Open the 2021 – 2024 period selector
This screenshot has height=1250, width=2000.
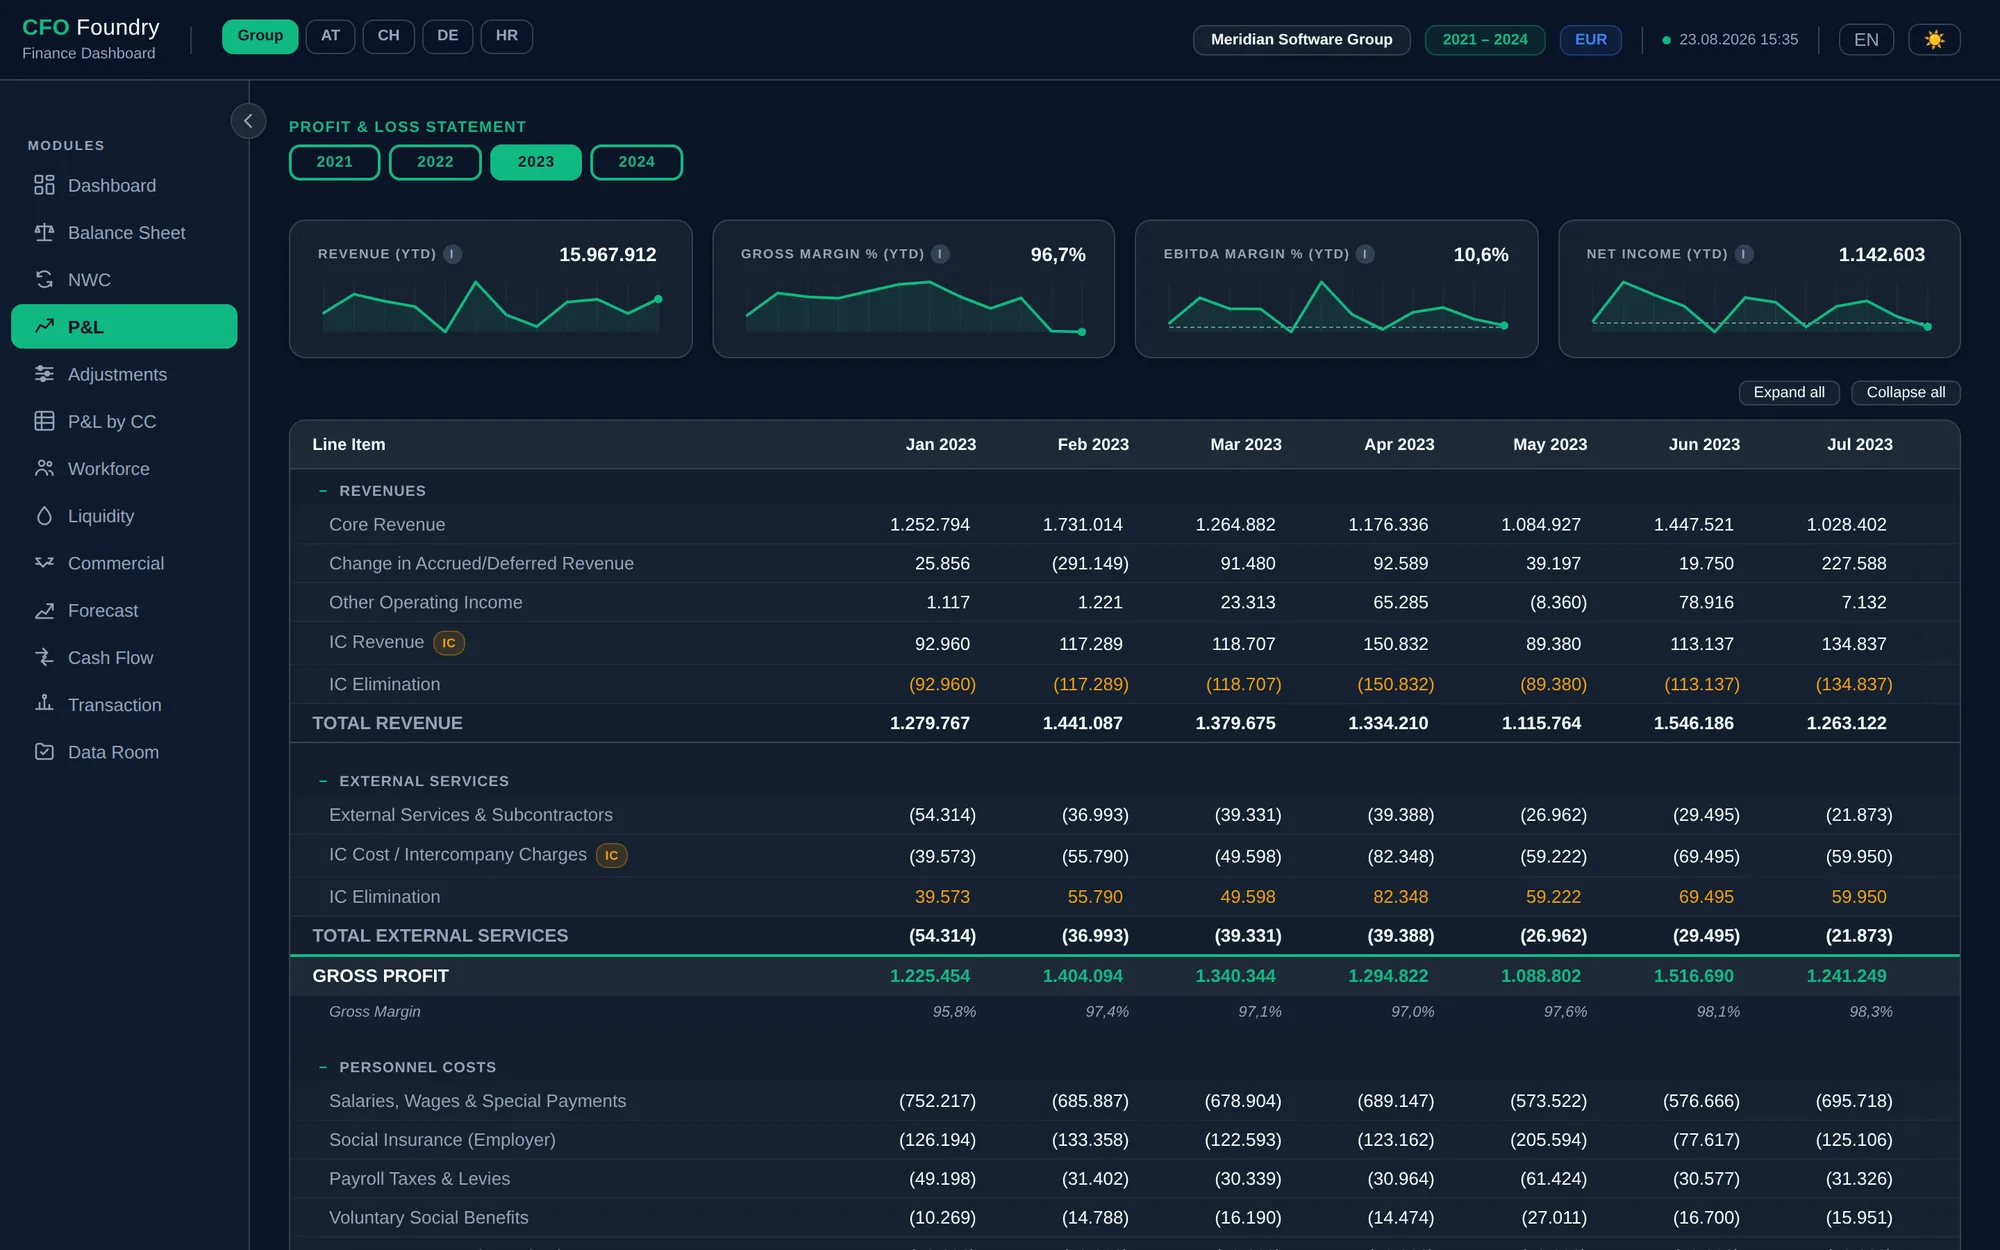[1485, 40]
